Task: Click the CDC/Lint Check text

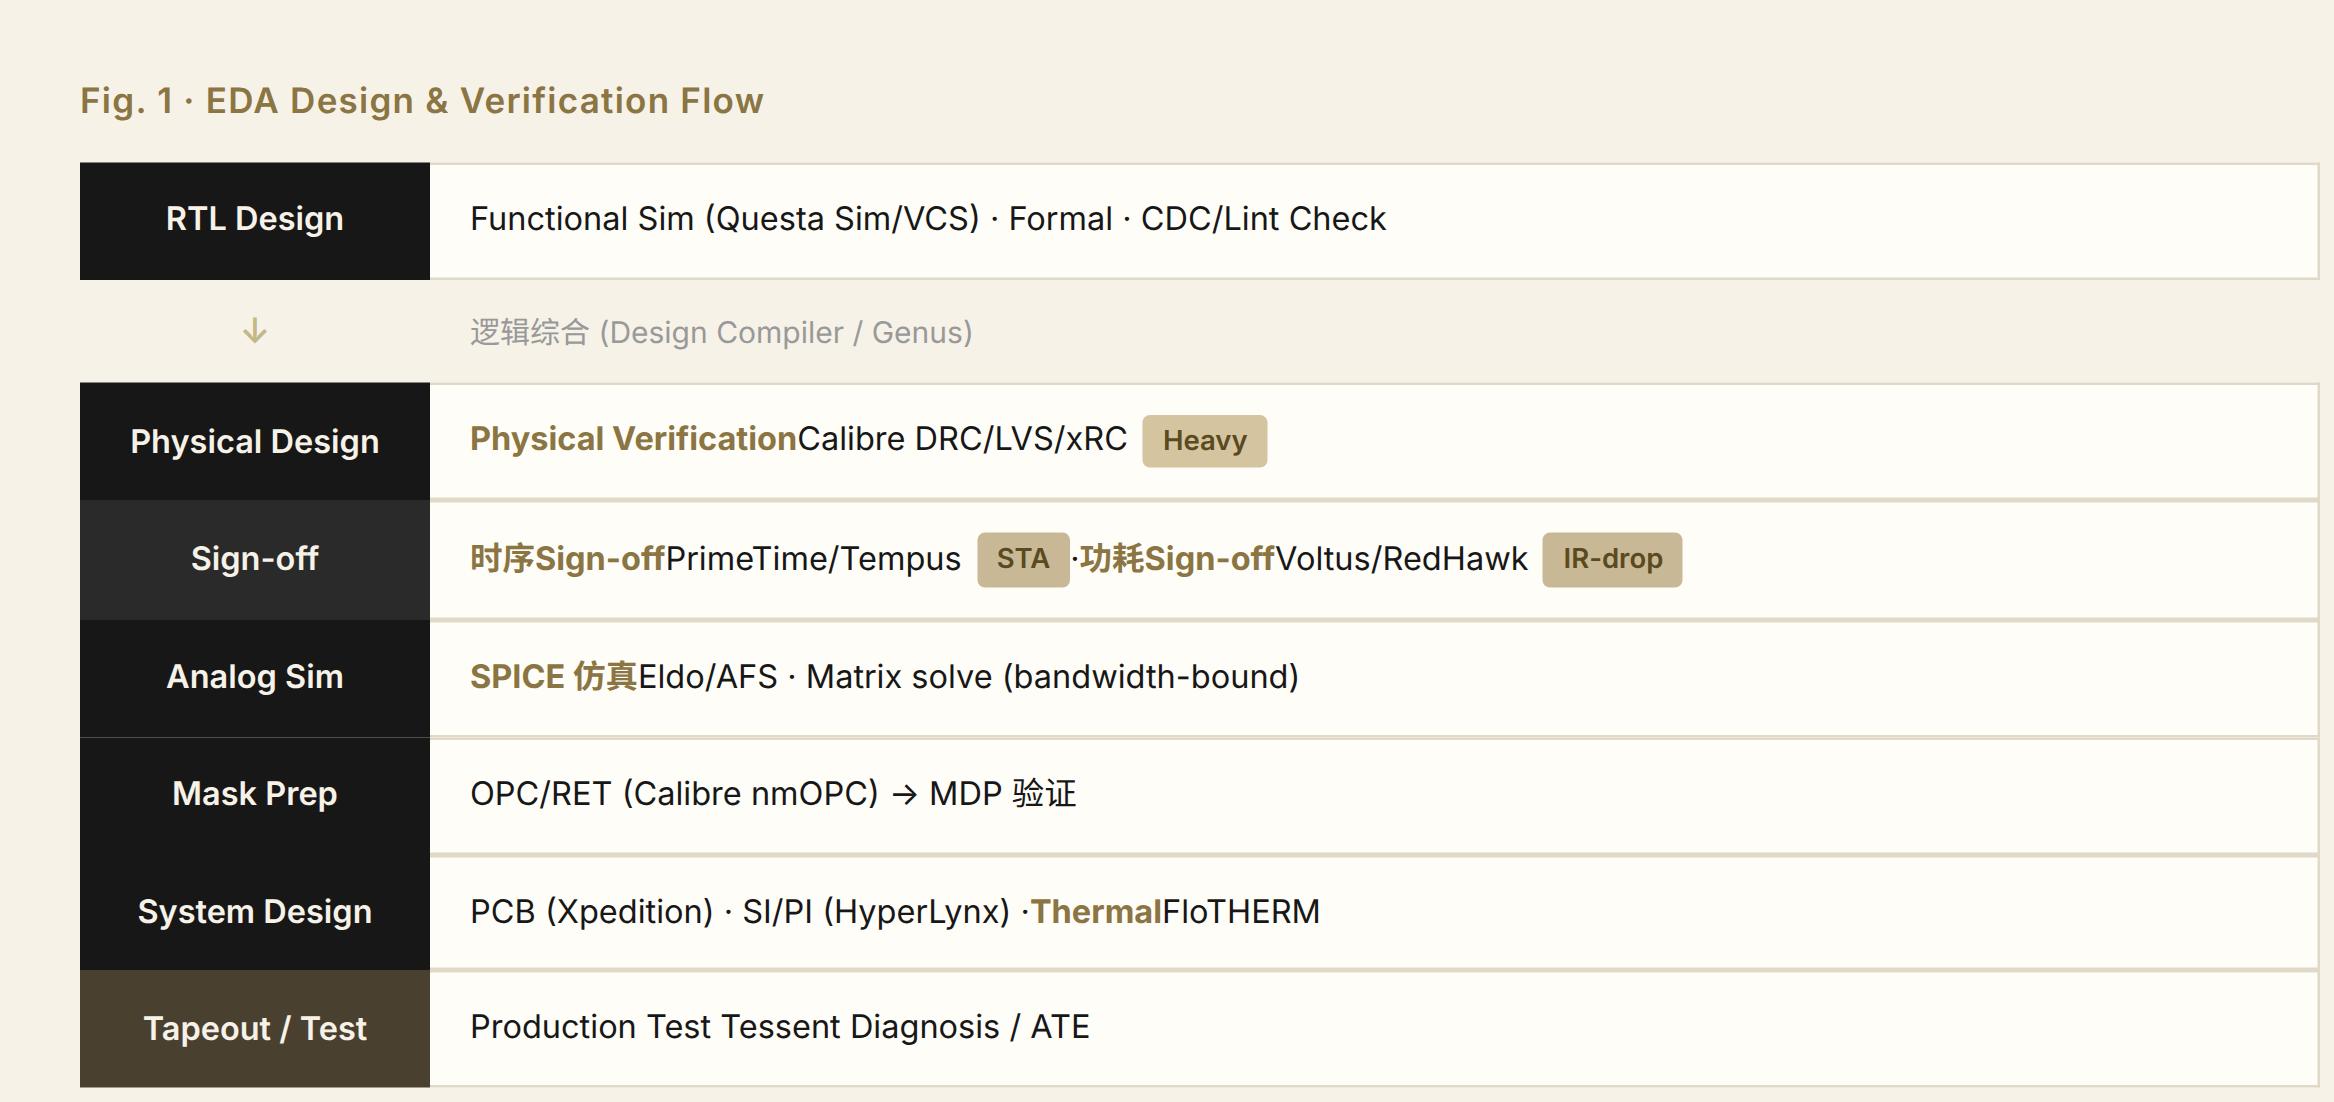Action: point(1263,219)
